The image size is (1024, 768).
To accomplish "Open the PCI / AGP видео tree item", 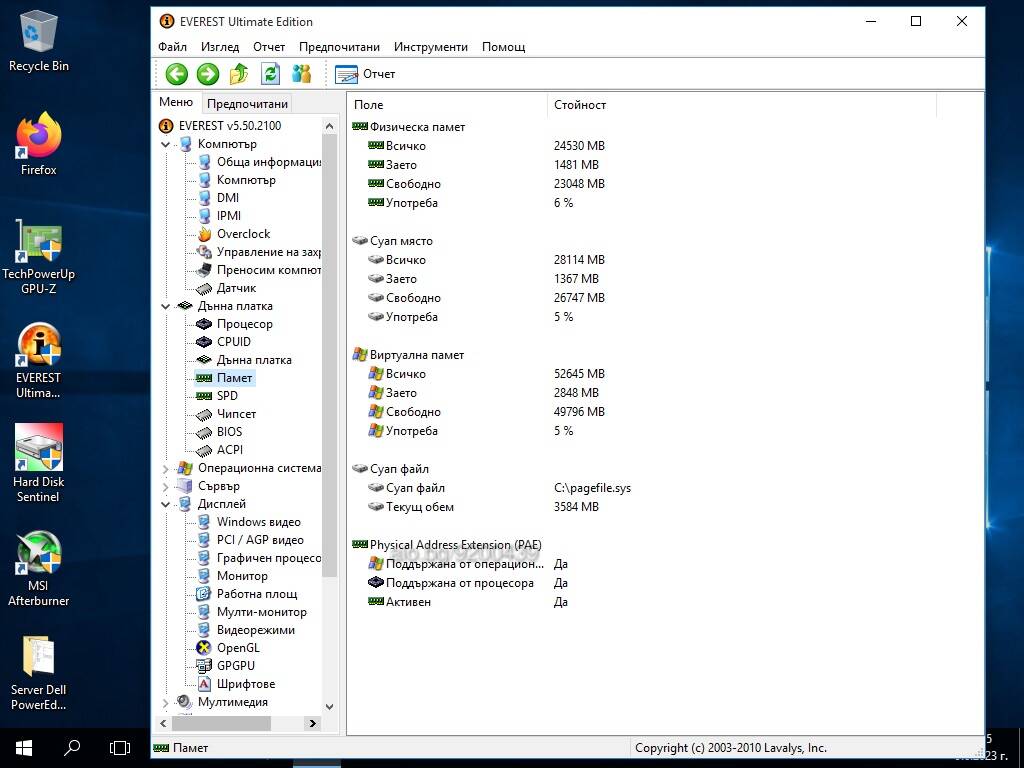I will tap(260, 540).
